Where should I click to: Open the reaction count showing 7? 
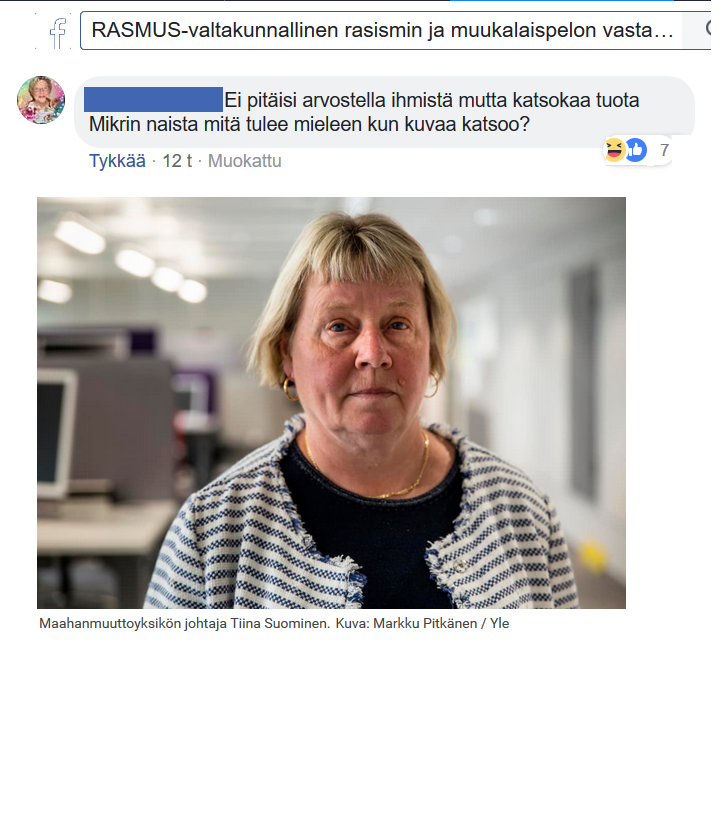pos(665,150)
